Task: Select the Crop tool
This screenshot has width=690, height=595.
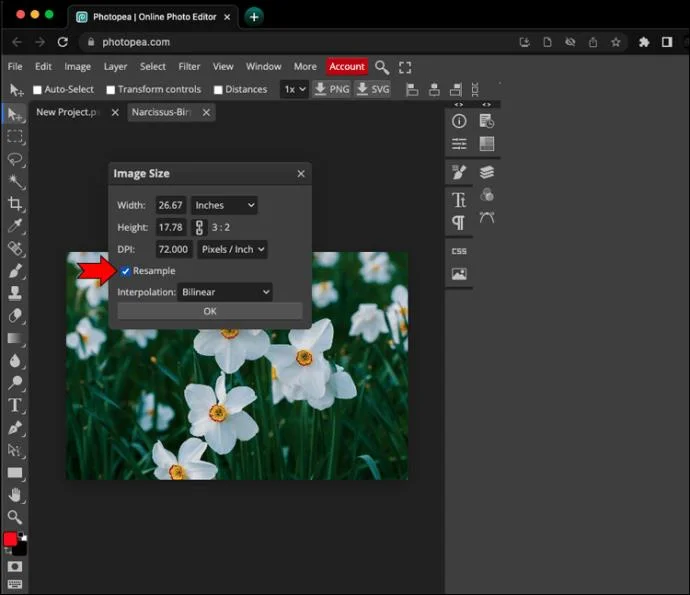Action: click(15, 204)
